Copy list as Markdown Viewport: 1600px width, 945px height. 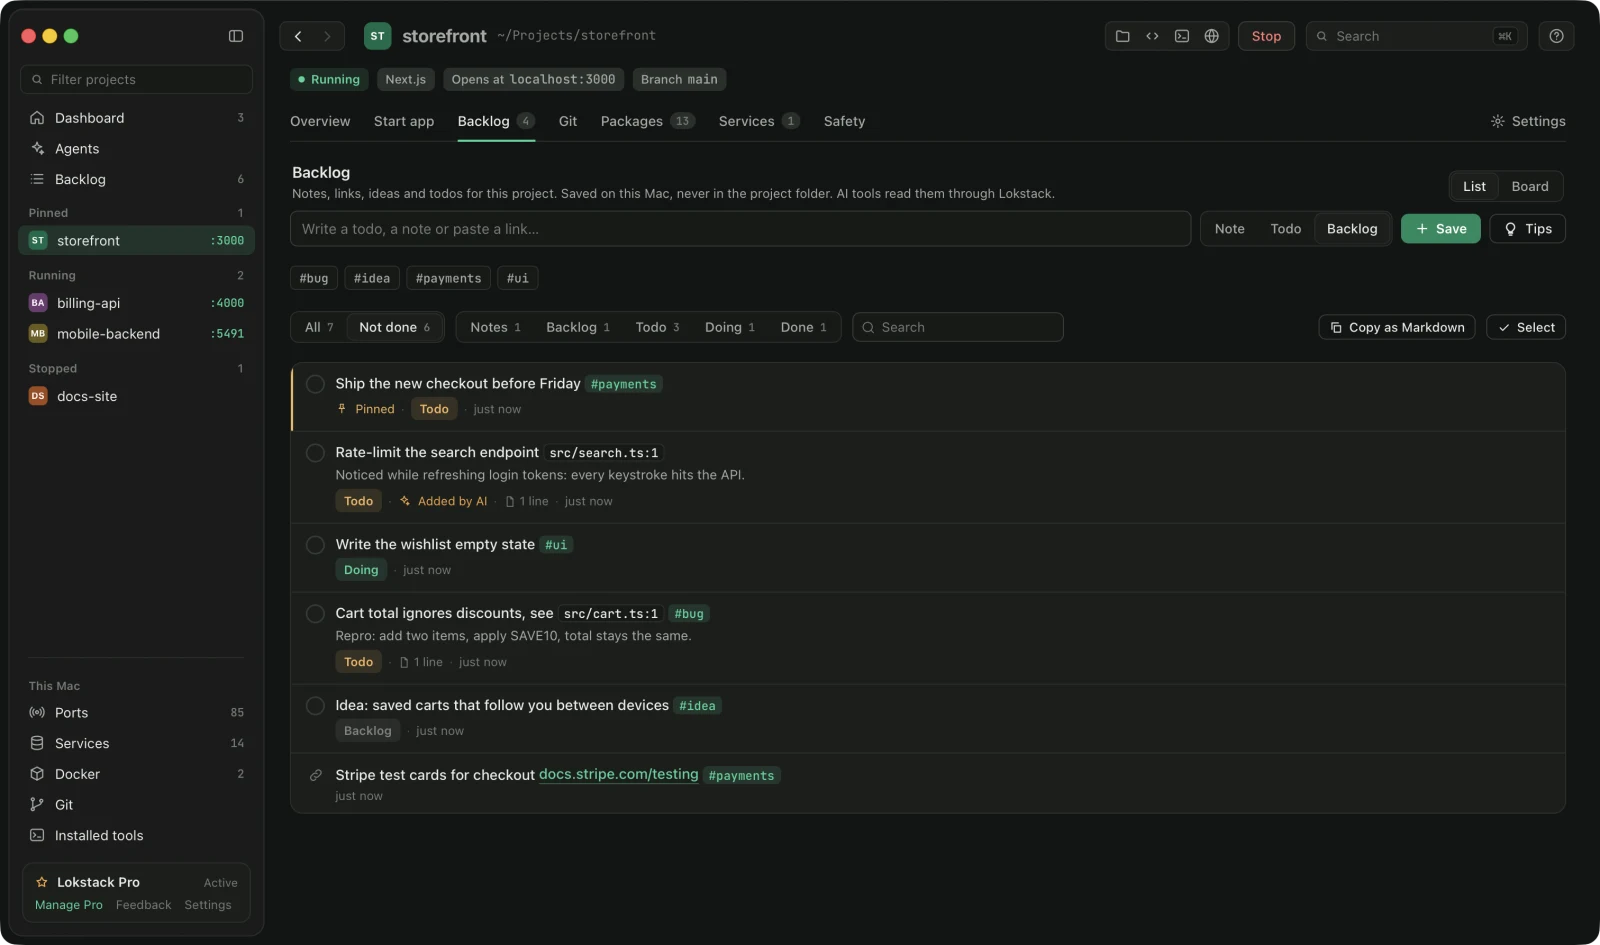click(x=1397, y=328)
